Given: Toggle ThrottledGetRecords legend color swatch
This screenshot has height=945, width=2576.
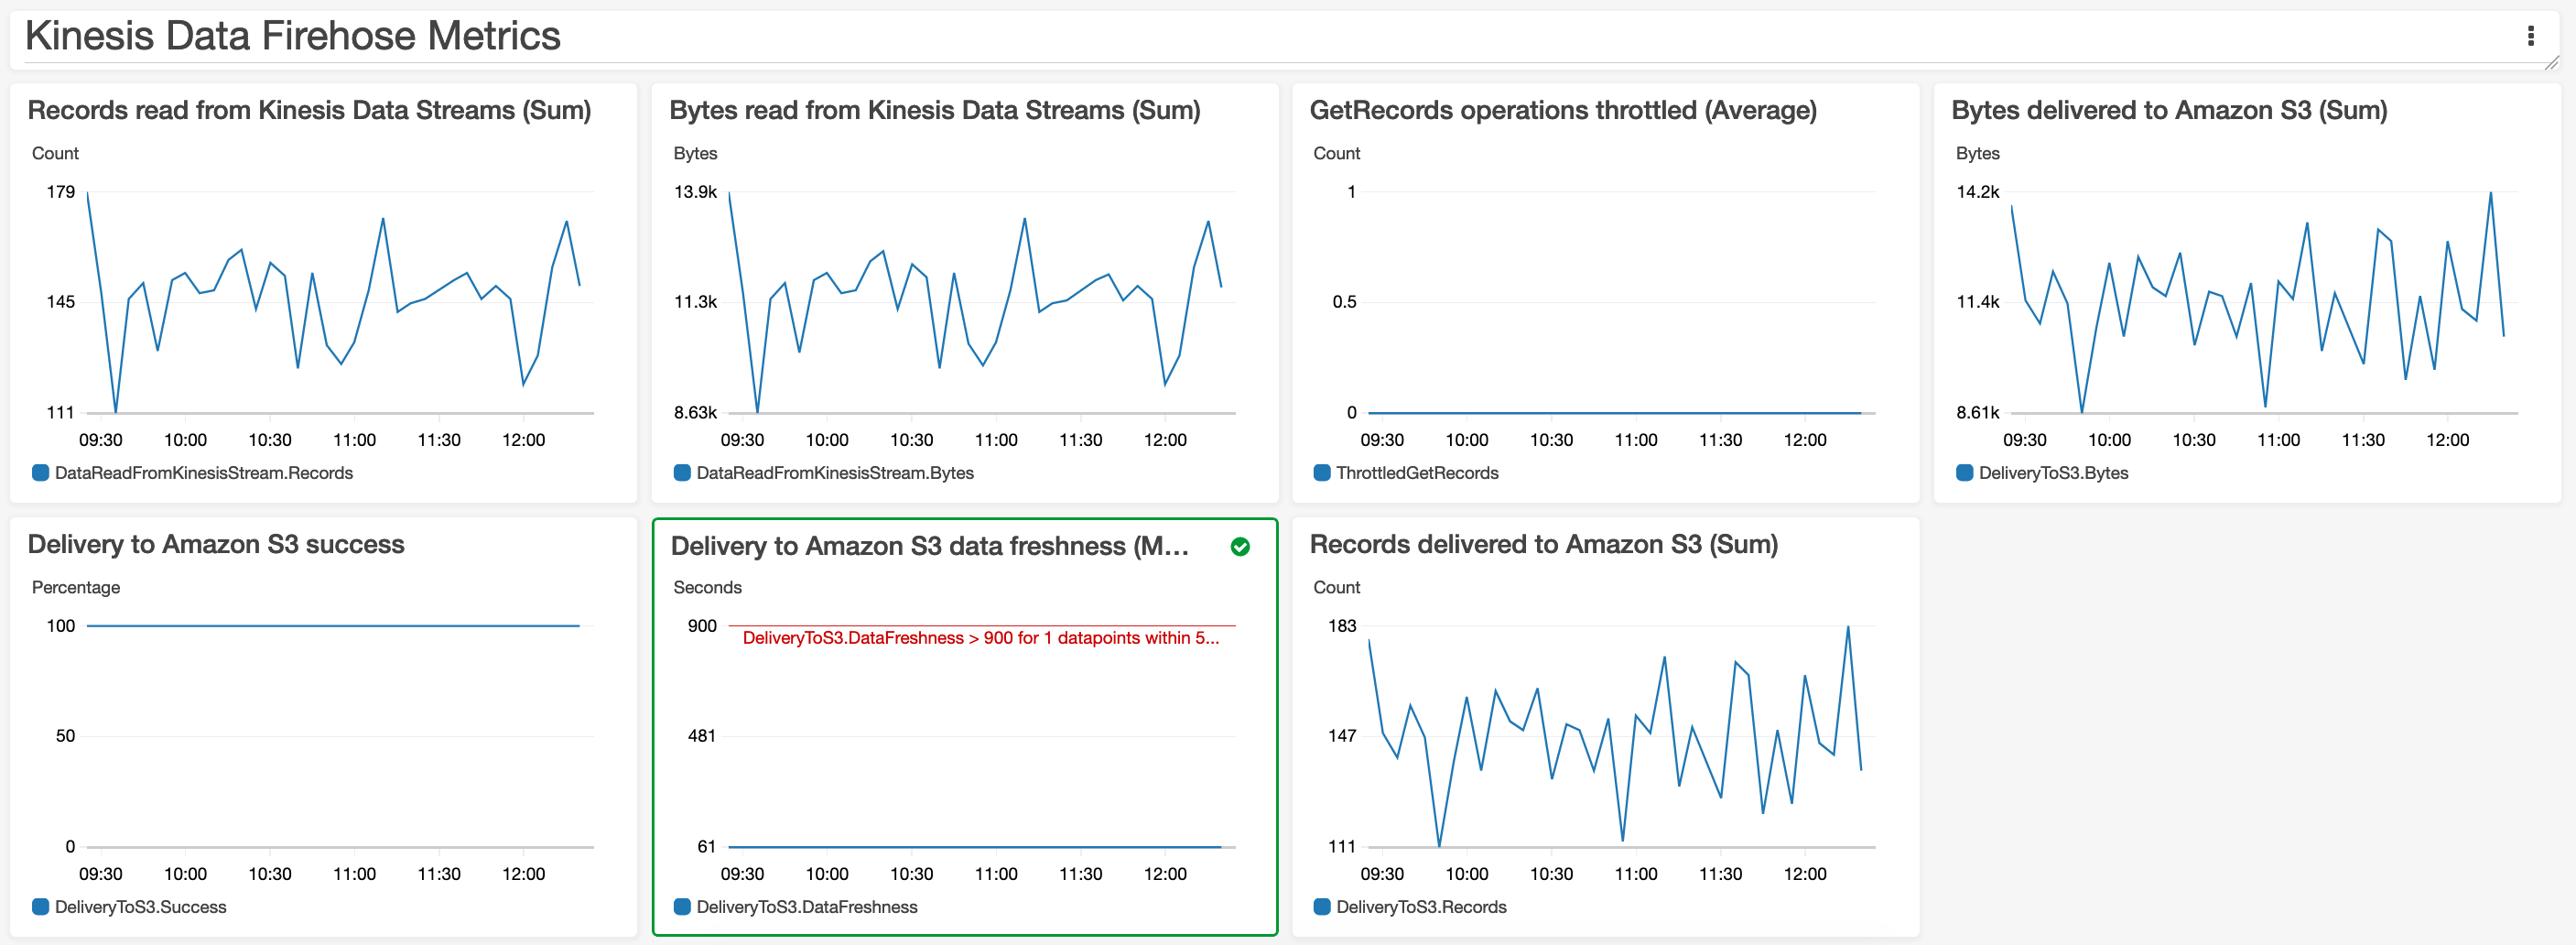Looking at the screenshot, I should 1322,473.
